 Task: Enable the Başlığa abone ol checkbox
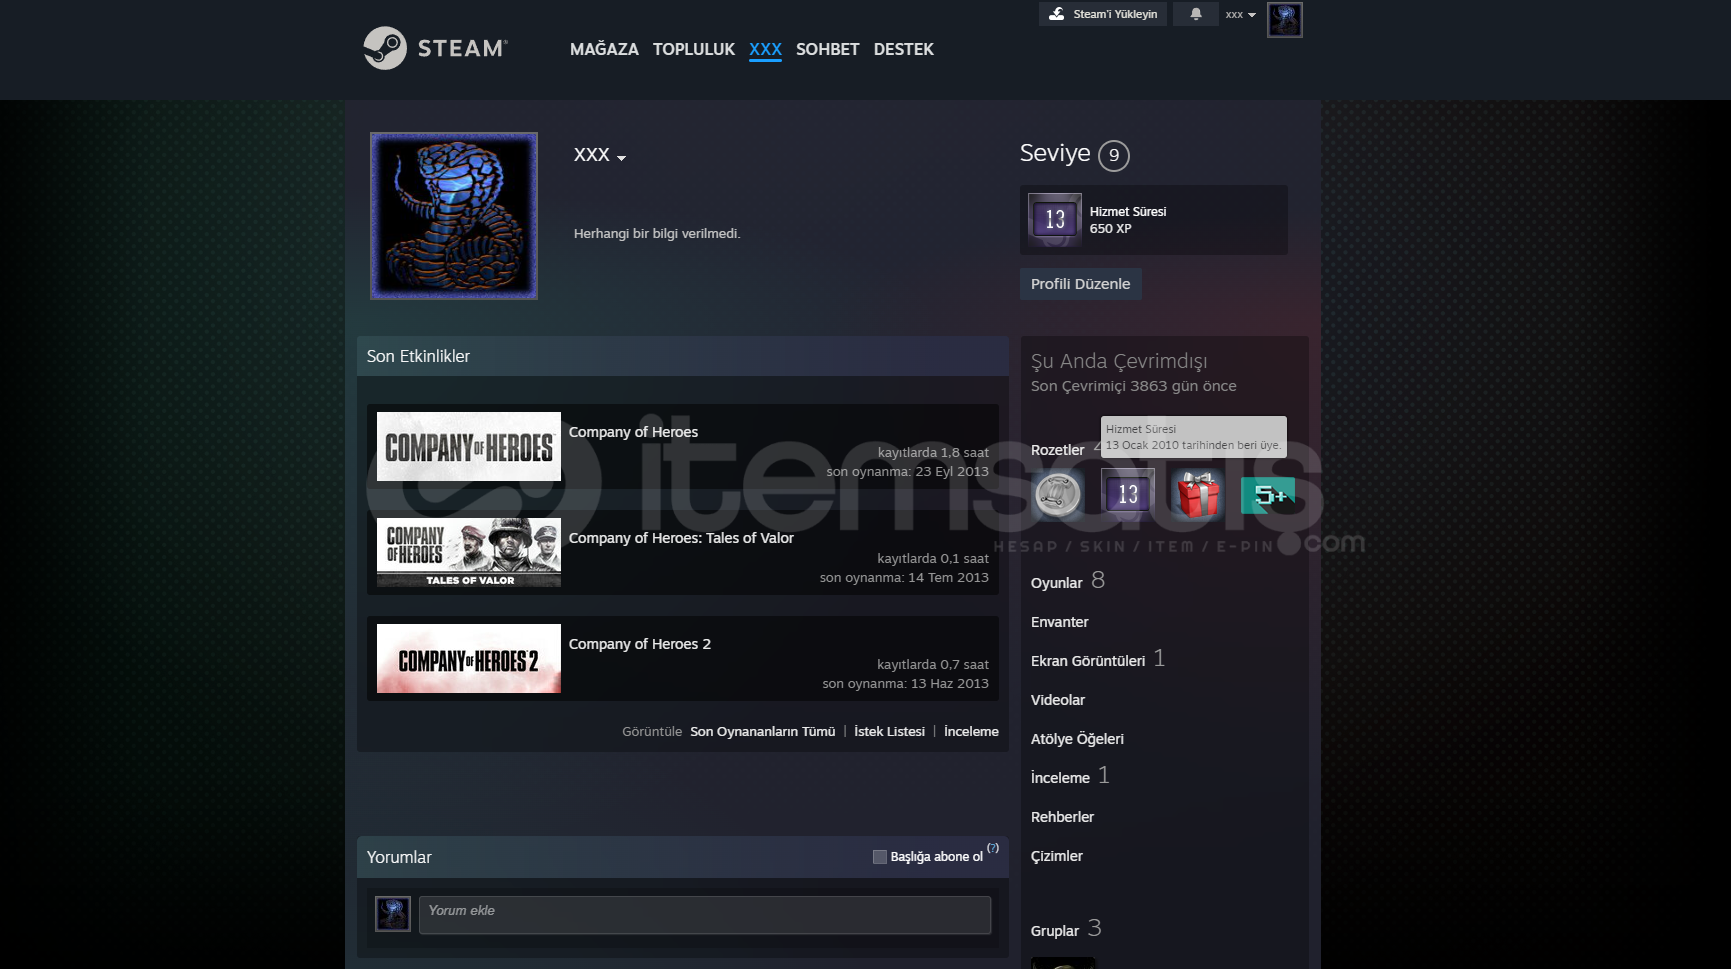click(880, 857)
